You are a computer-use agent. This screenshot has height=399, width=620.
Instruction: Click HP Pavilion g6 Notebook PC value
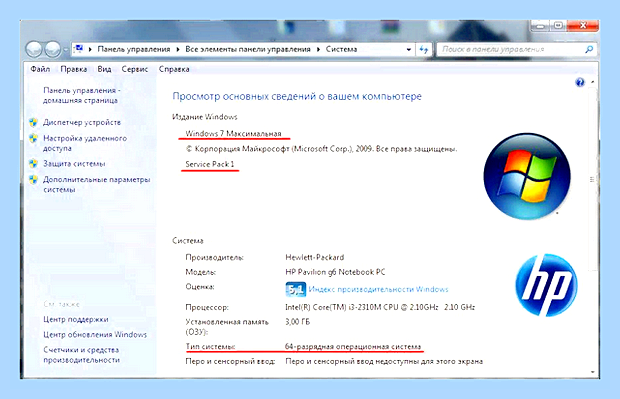click(335, 272)
